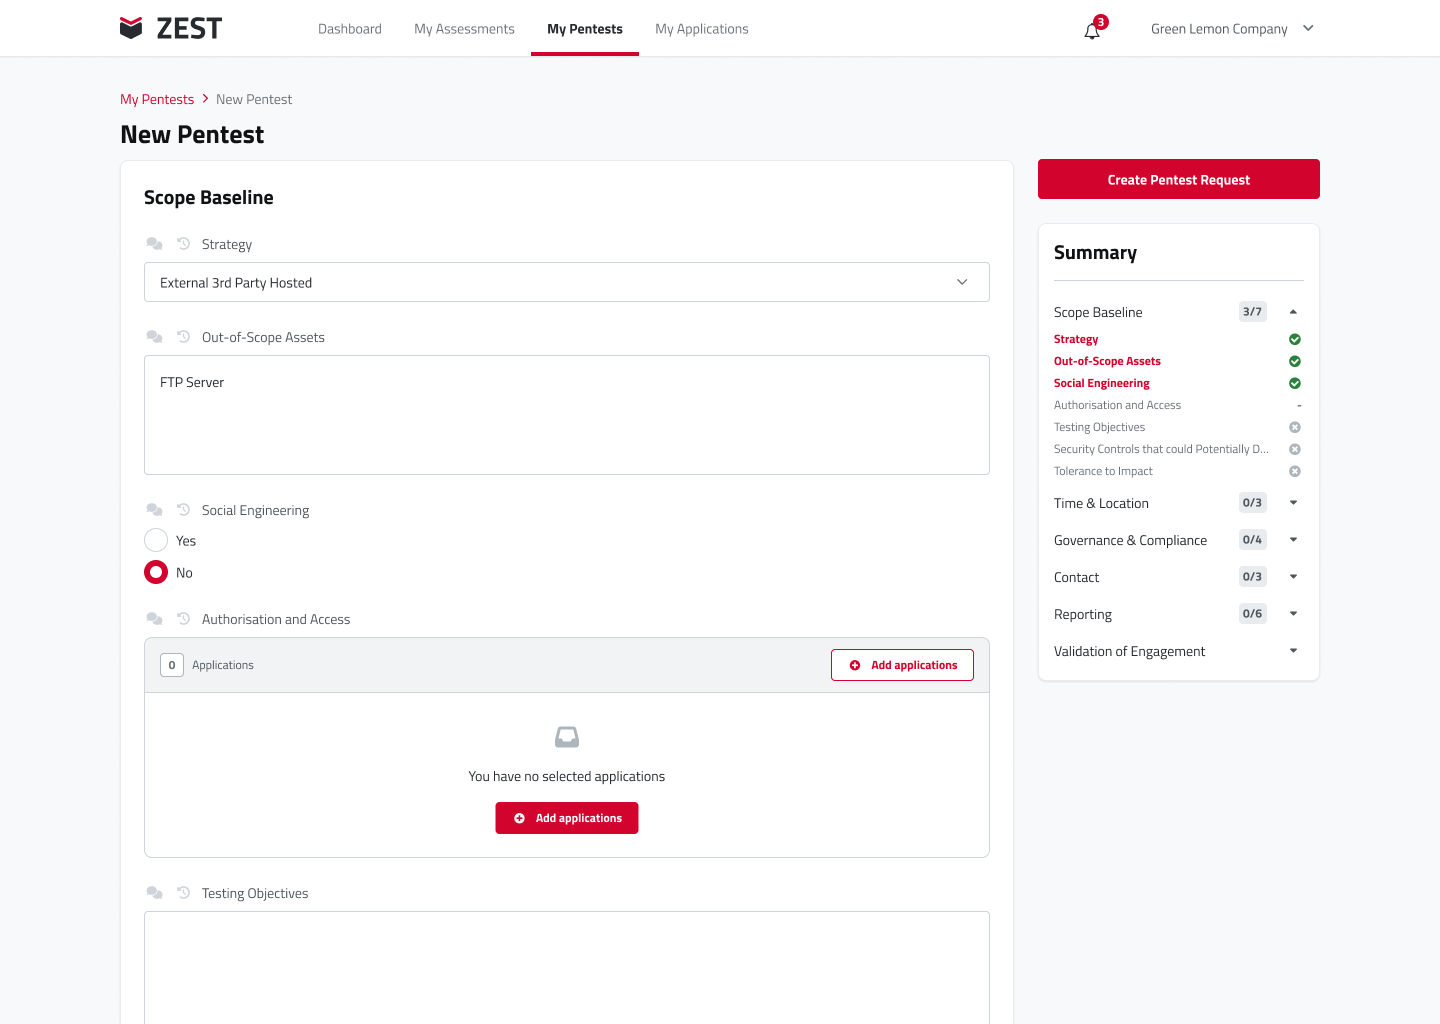Open comments icon beside Strategy label
This screenshot has height=1024, width=1440.
(x=154, y=244)
